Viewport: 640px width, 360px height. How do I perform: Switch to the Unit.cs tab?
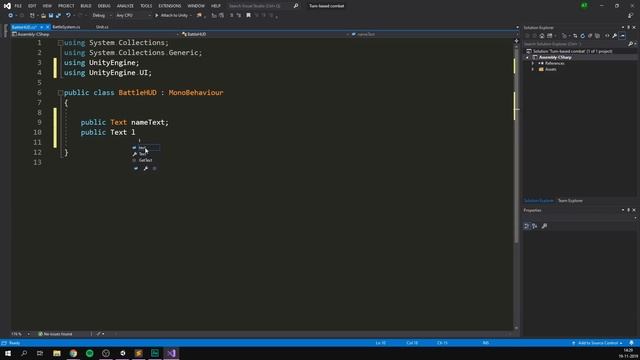(x=102, y=27)
